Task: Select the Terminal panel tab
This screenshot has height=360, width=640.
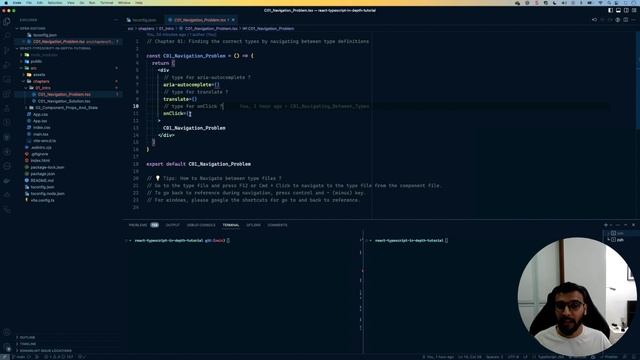Action: pyautogui.click(x=231, y=225)
